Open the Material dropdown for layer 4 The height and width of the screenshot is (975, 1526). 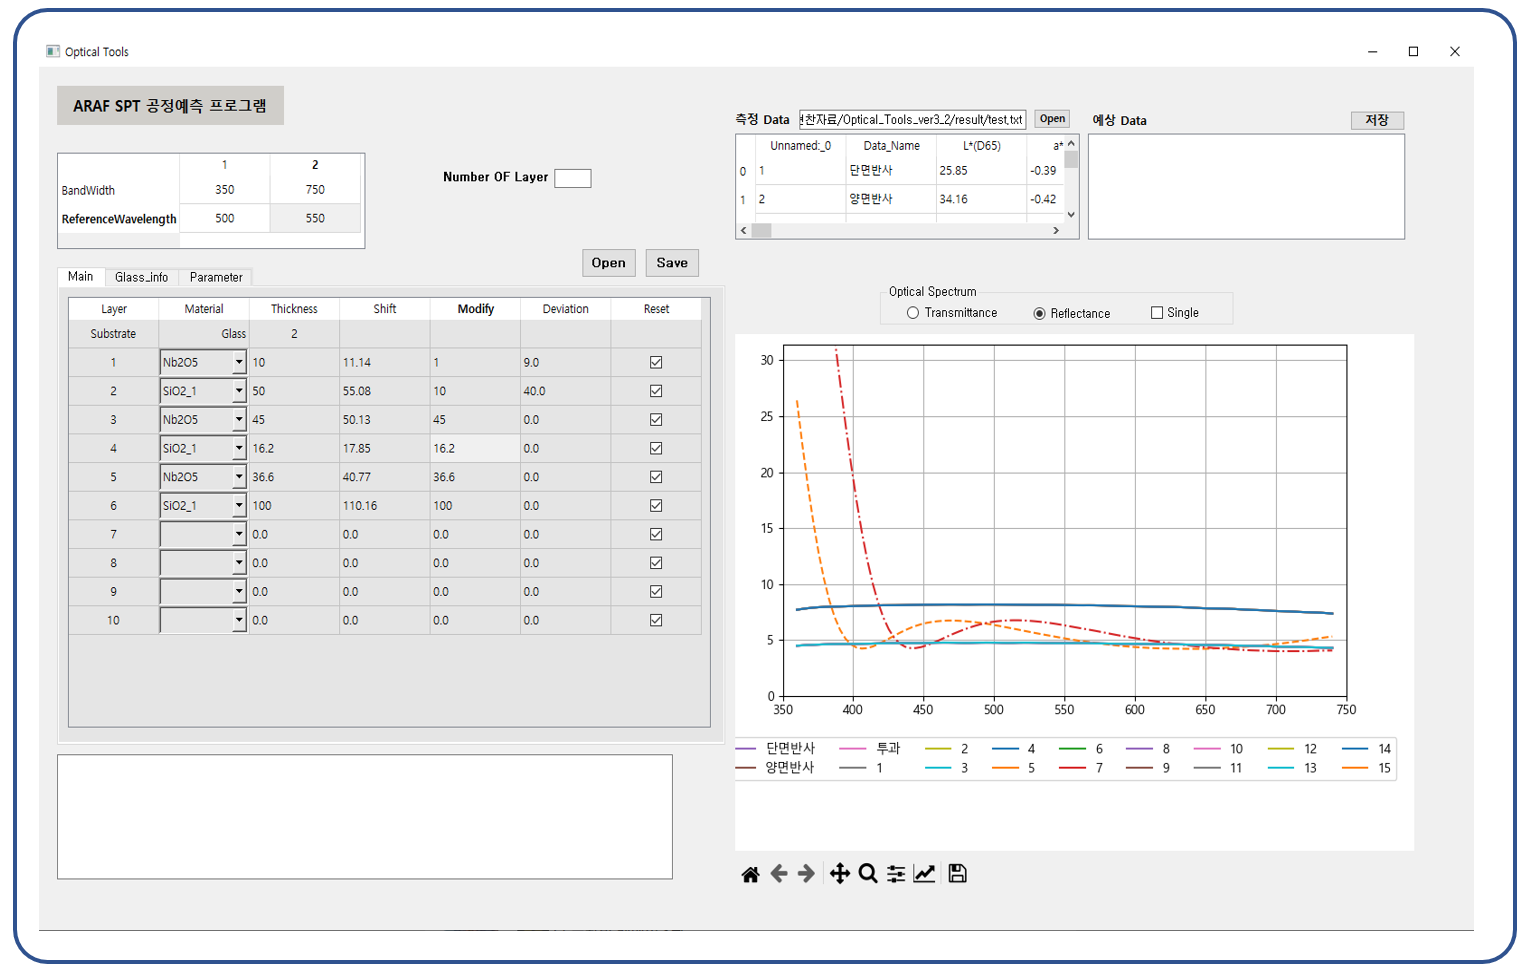click(239, 448)
